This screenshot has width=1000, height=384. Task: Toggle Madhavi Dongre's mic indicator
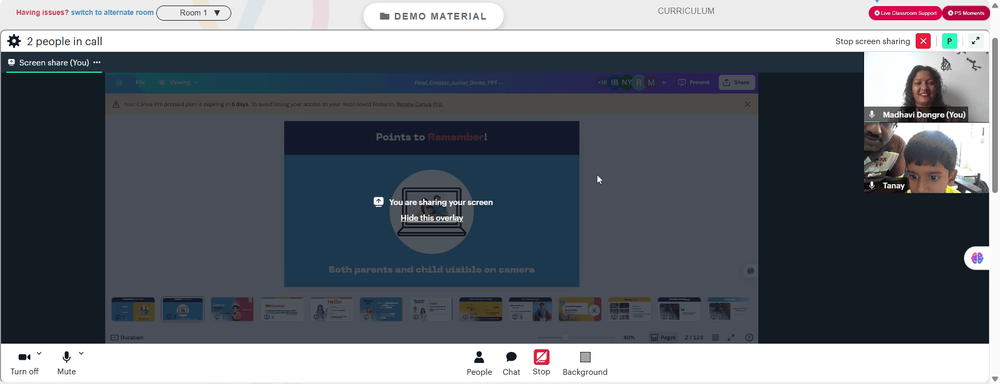872,115
